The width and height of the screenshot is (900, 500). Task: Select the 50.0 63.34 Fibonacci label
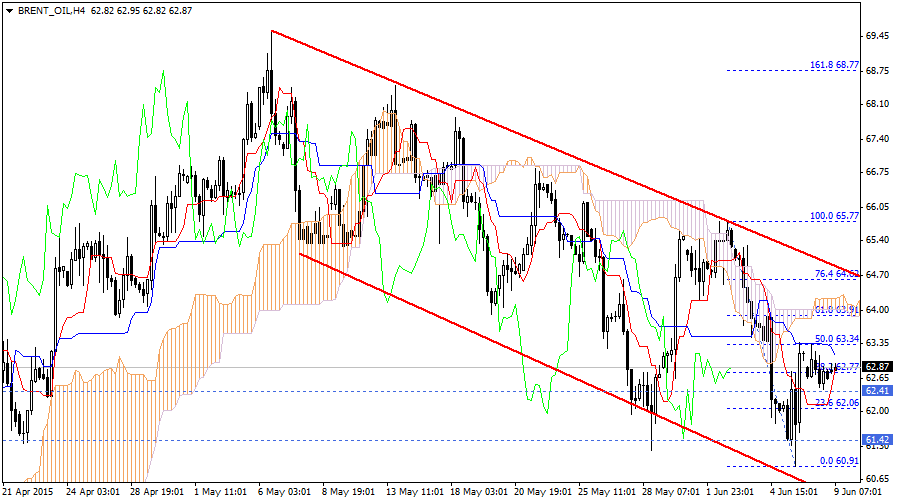click(x=837, y=339)
